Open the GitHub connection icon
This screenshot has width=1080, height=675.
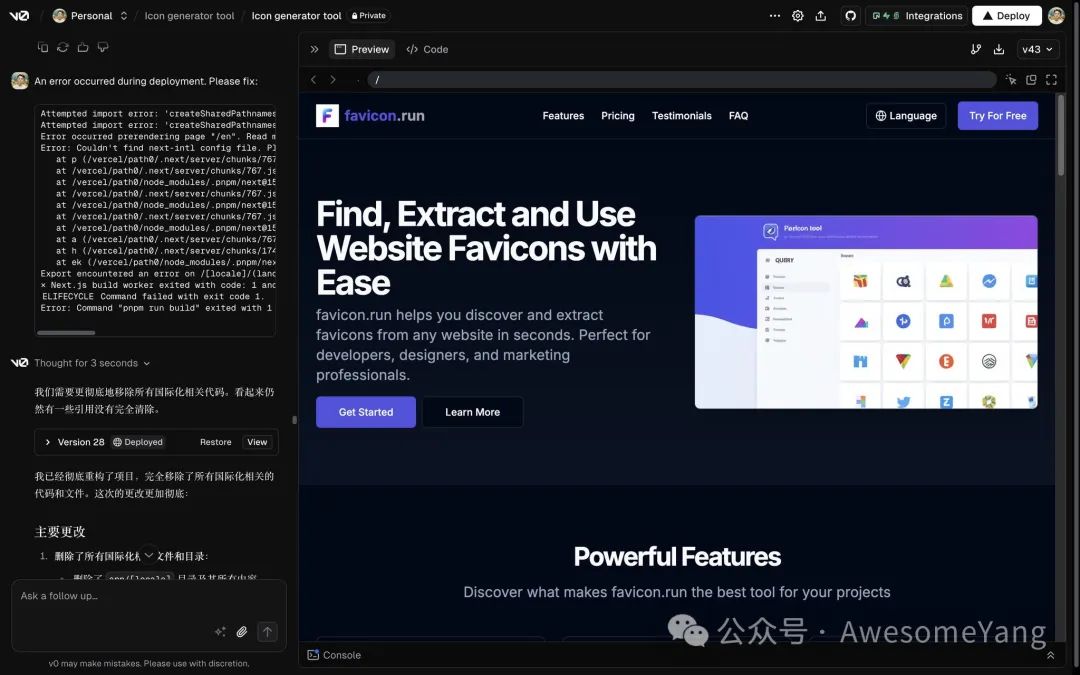(x=851, y=15)
